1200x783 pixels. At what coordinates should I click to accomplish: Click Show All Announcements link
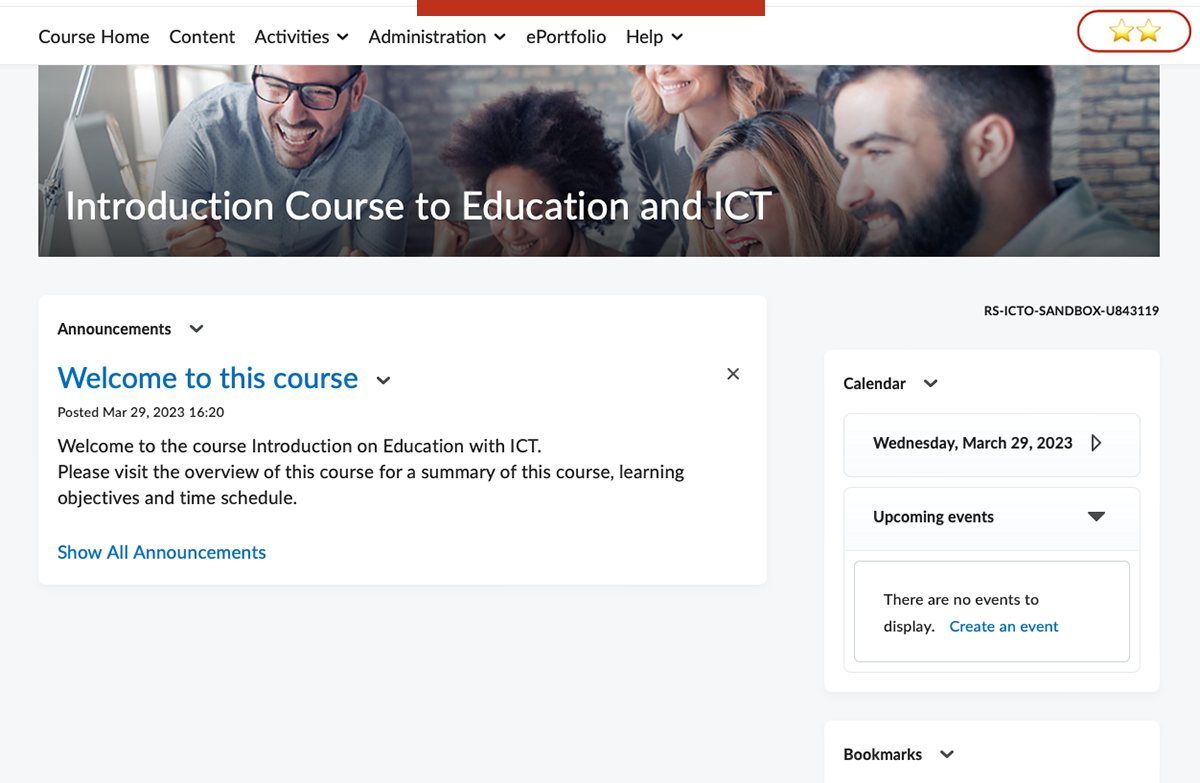click(x=162, y=552)
